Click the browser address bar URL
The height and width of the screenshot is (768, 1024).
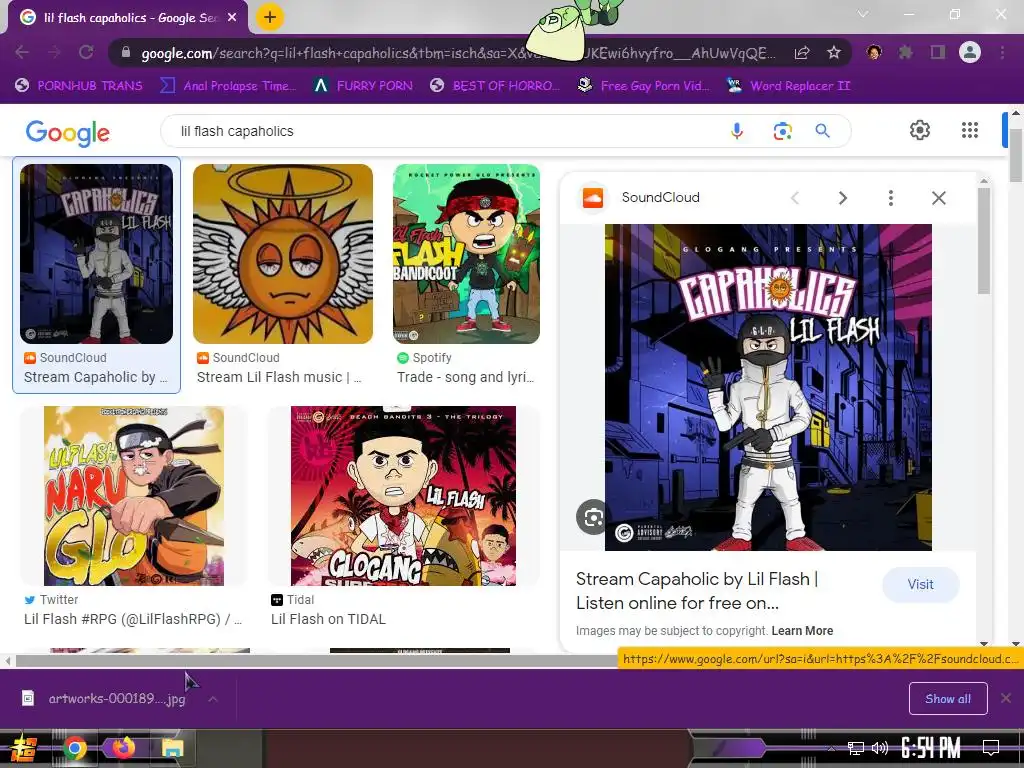(457, 53)
